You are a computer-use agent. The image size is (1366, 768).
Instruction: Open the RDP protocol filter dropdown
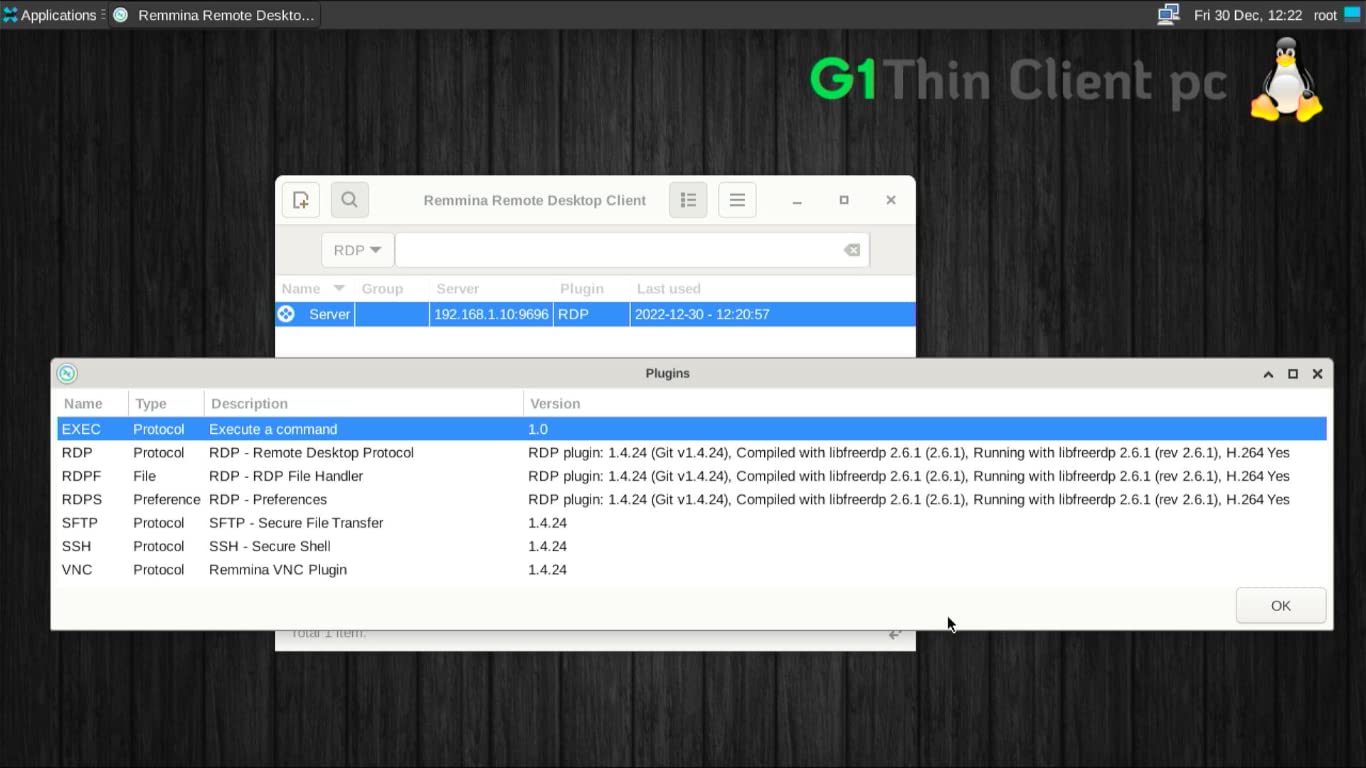356,249
